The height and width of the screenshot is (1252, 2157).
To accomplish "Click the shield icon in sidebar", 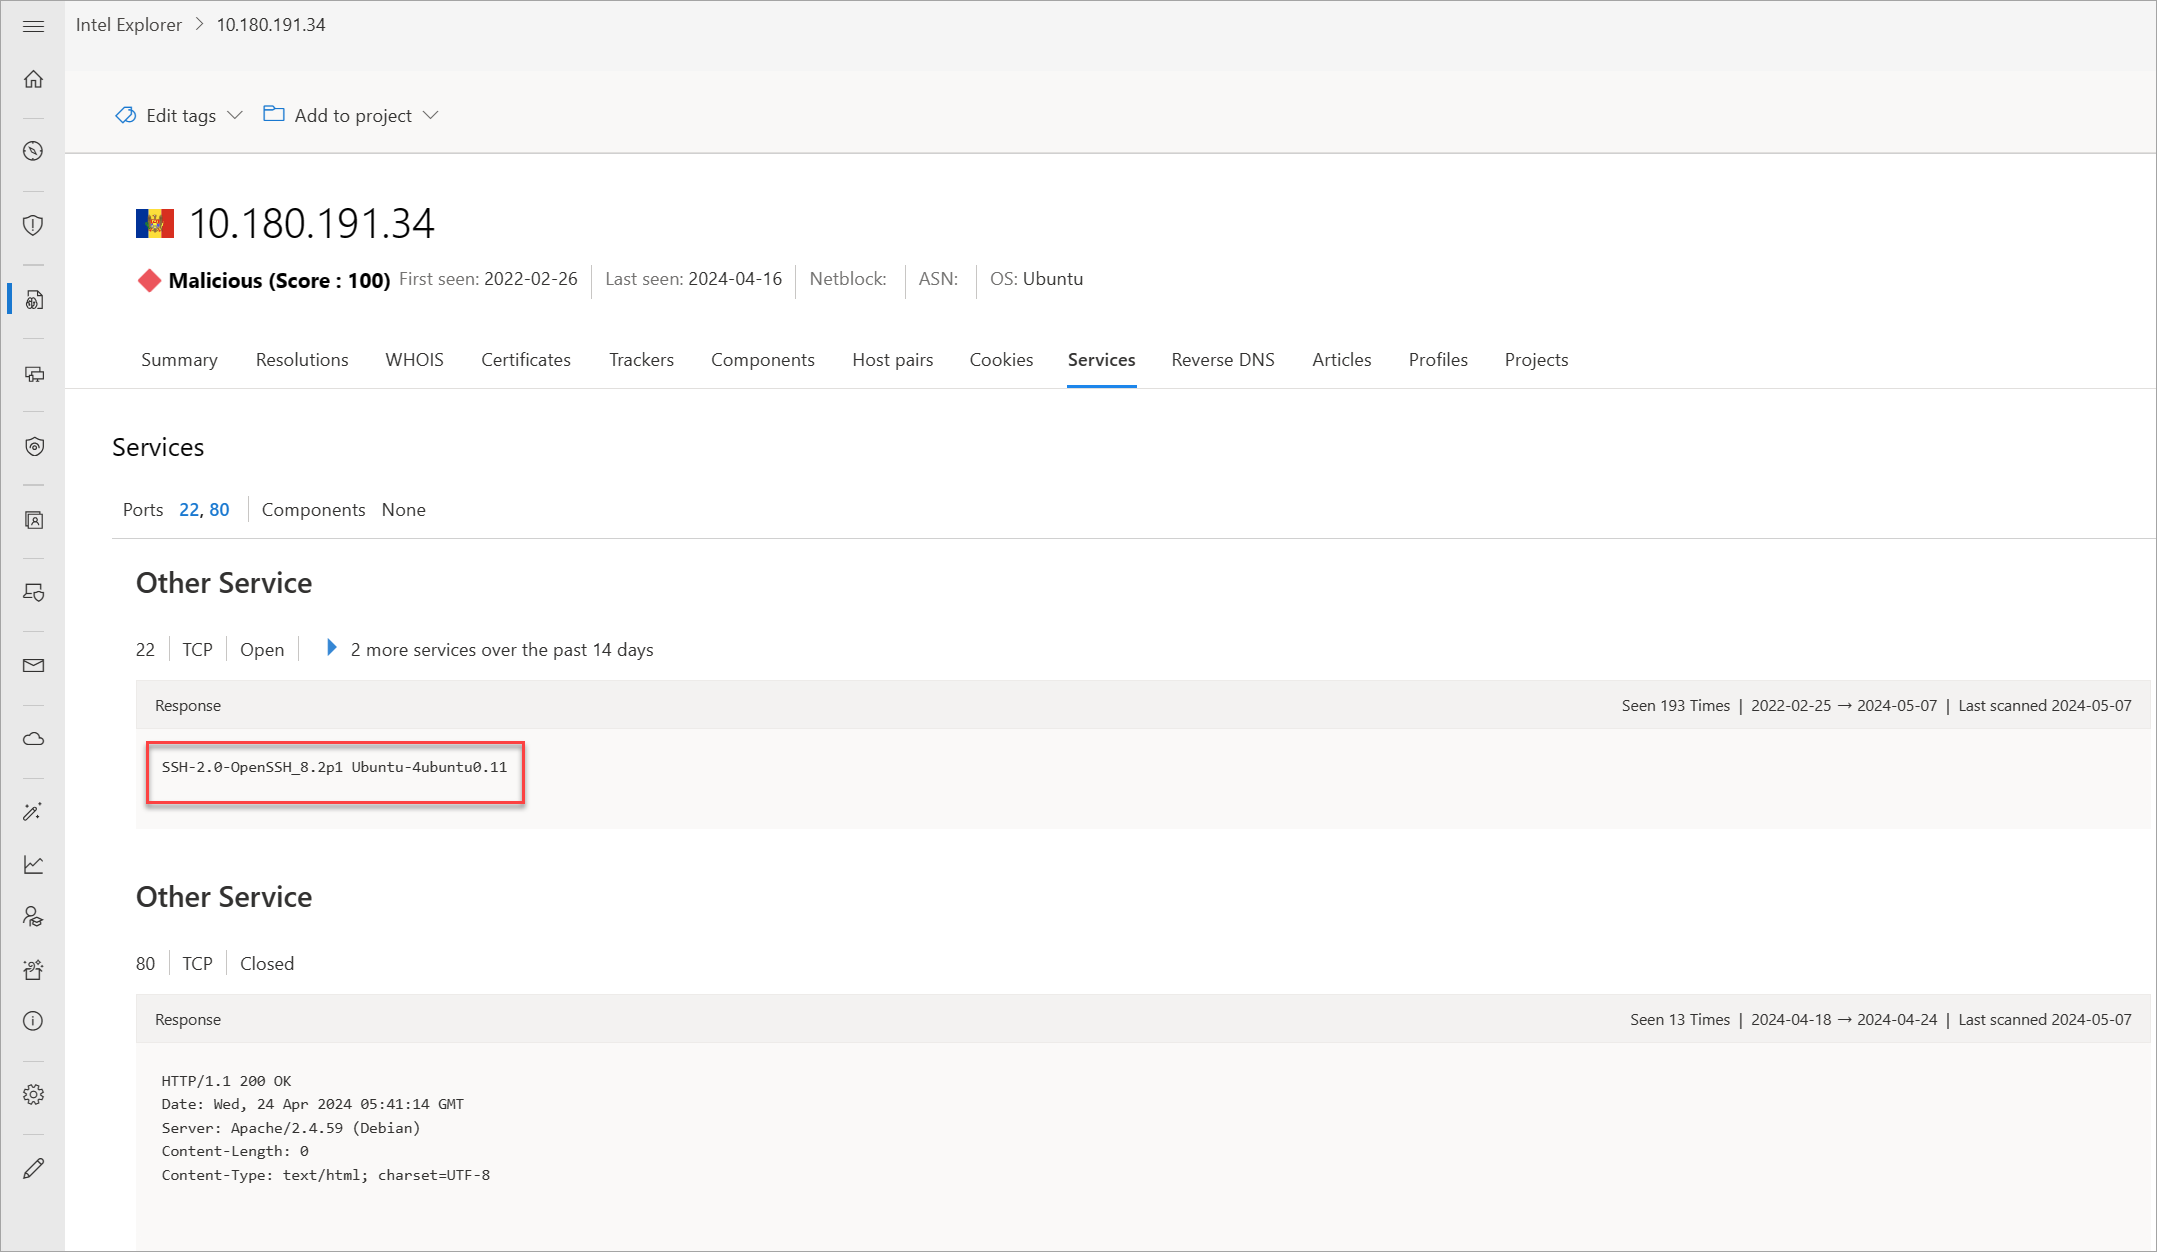I will (x=33, y=225).
